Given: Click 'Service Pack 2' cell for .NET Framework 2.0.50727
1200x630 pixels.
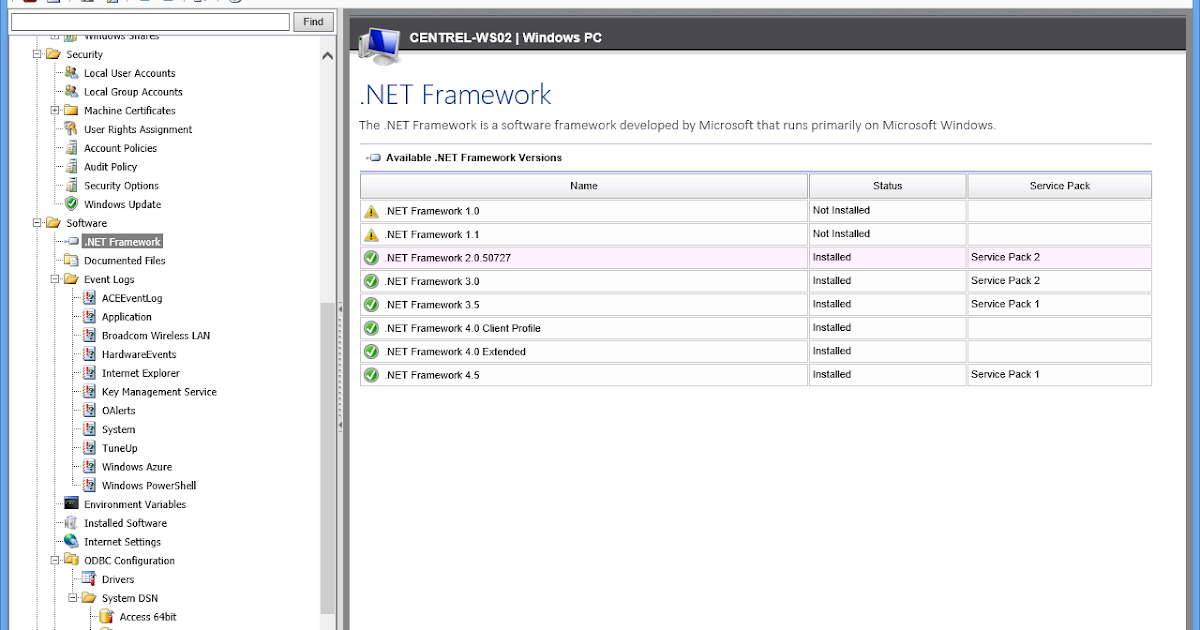Looking at the screenshot, I should [x=1060, y=258].
